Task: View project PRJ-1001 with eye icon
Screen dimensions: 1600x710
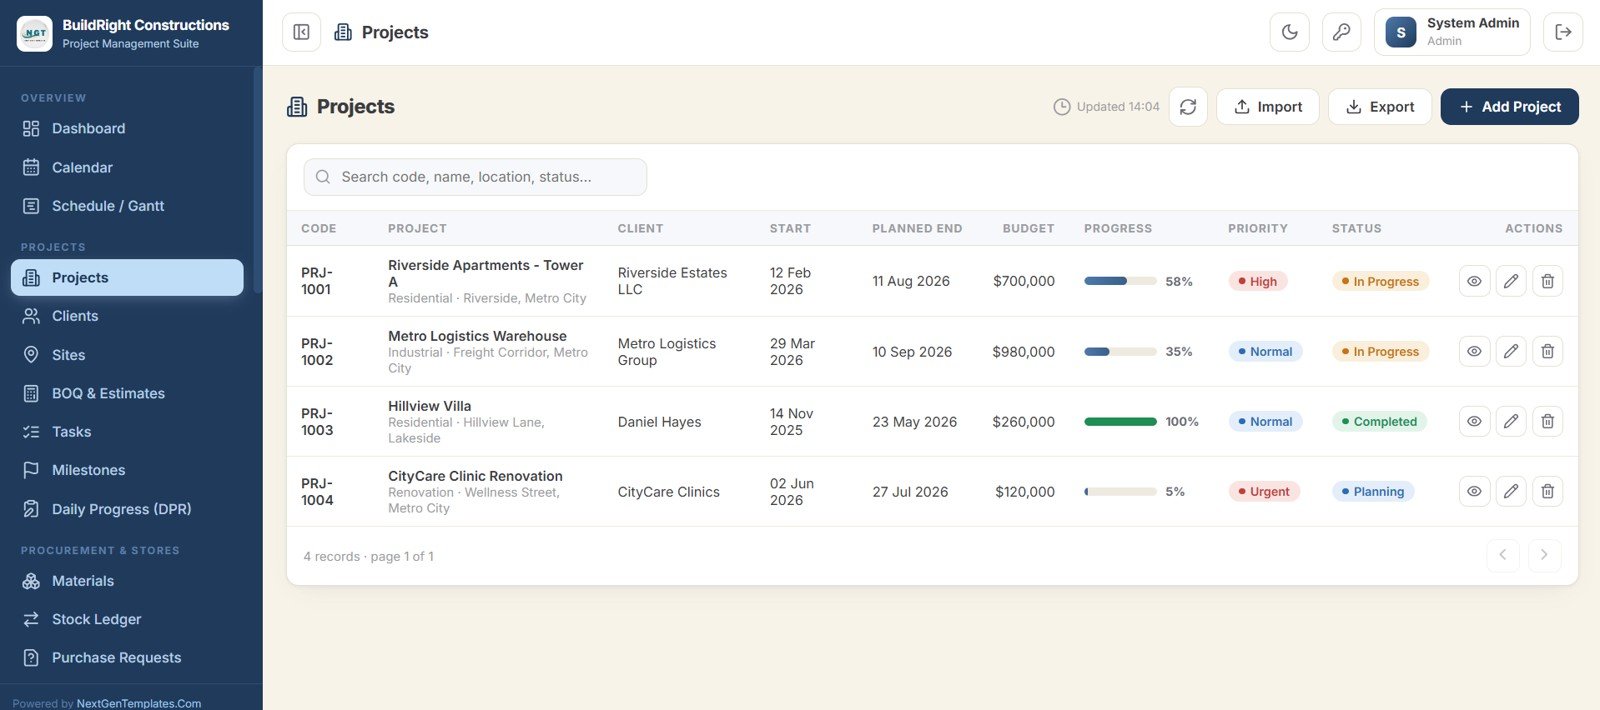Action: point(1474,281)
